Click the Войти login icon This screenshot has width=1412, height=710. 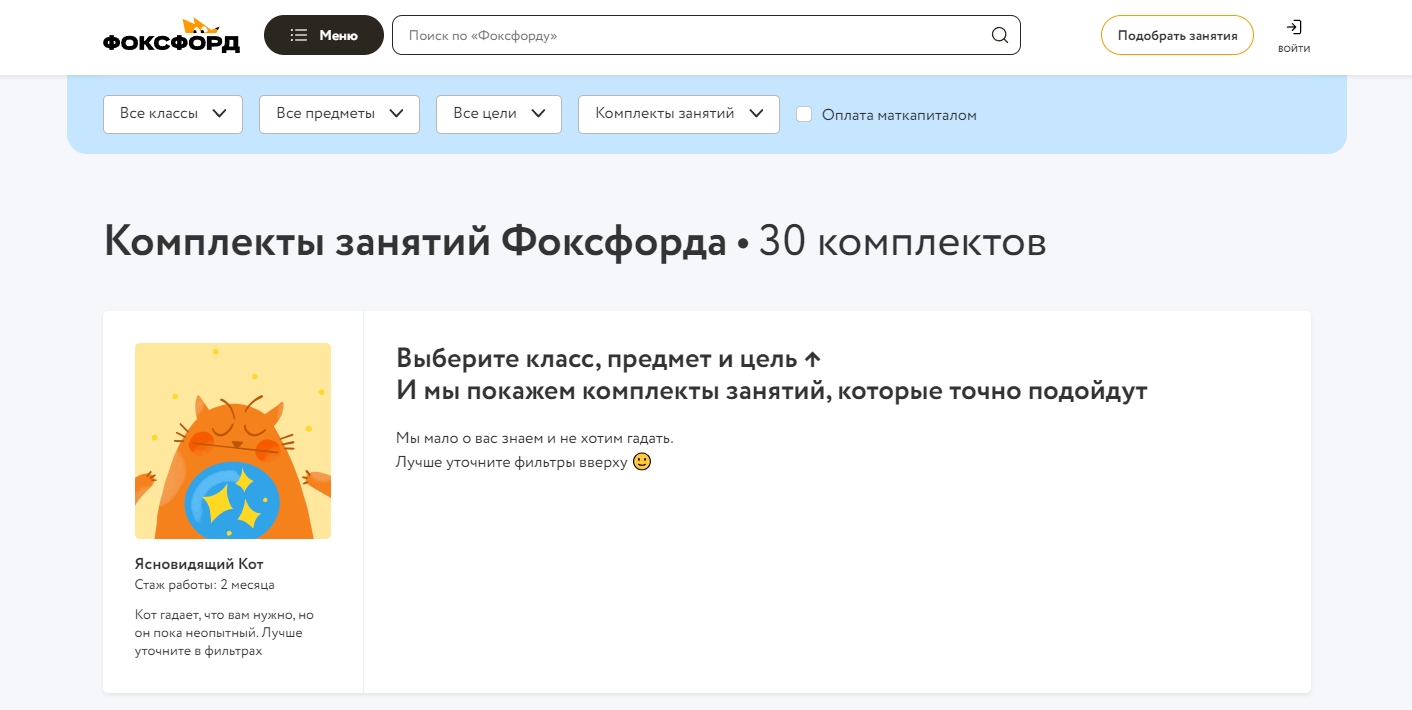click(x=1294, y=36)
